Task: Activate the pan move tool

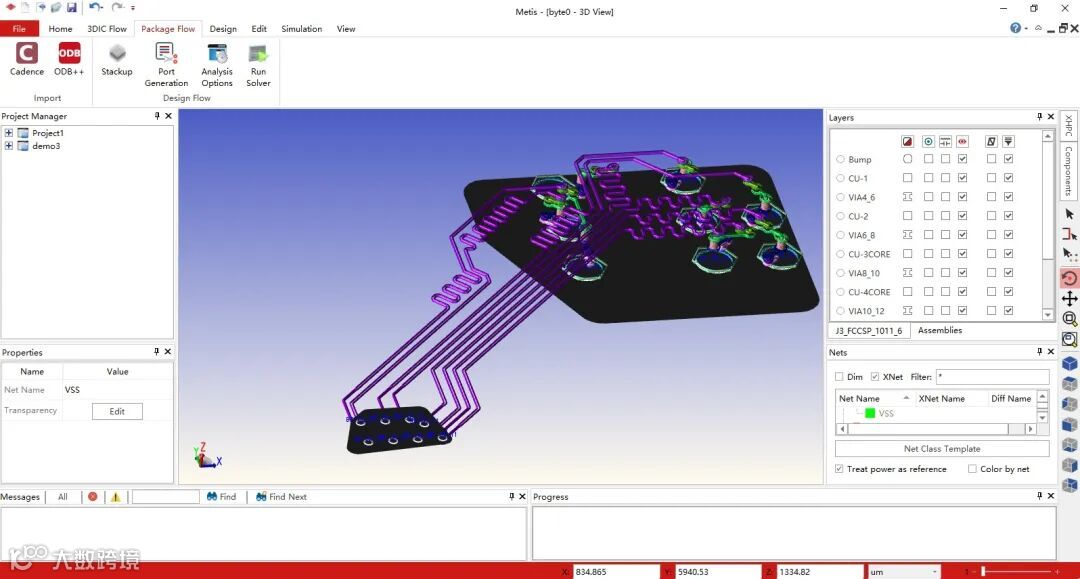Action: tap(1069, 299)
